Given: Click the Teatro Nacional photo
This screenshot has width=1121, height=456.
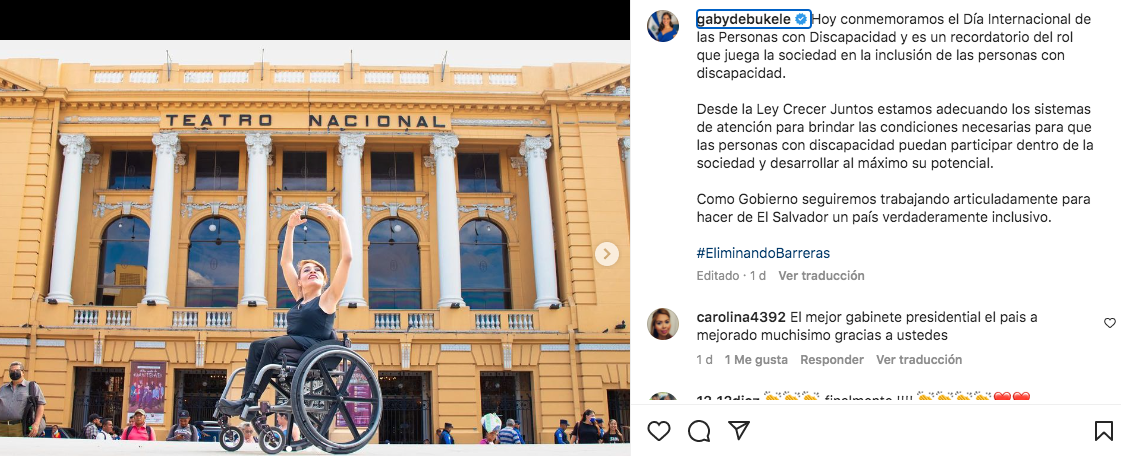Looking at the screenshot, I should pos(315,247).
